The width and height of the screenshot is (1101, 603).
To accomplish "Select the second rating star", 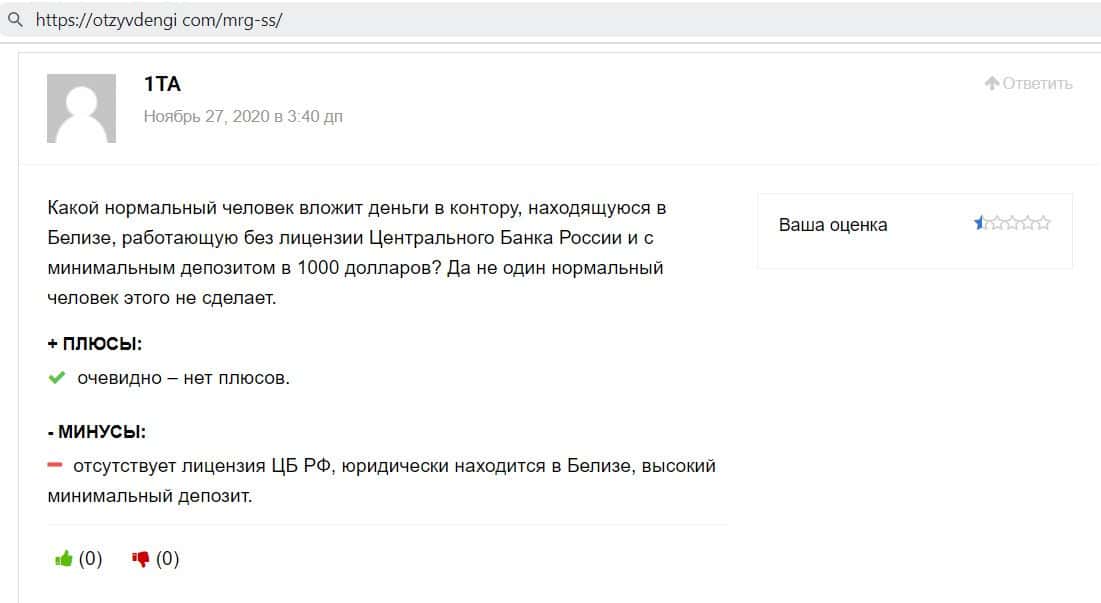I will click(996, 224).
